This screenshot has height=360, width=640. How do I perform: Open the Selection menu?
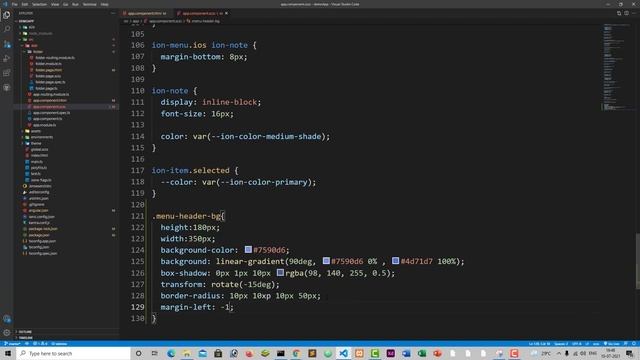tap(39, 4)
